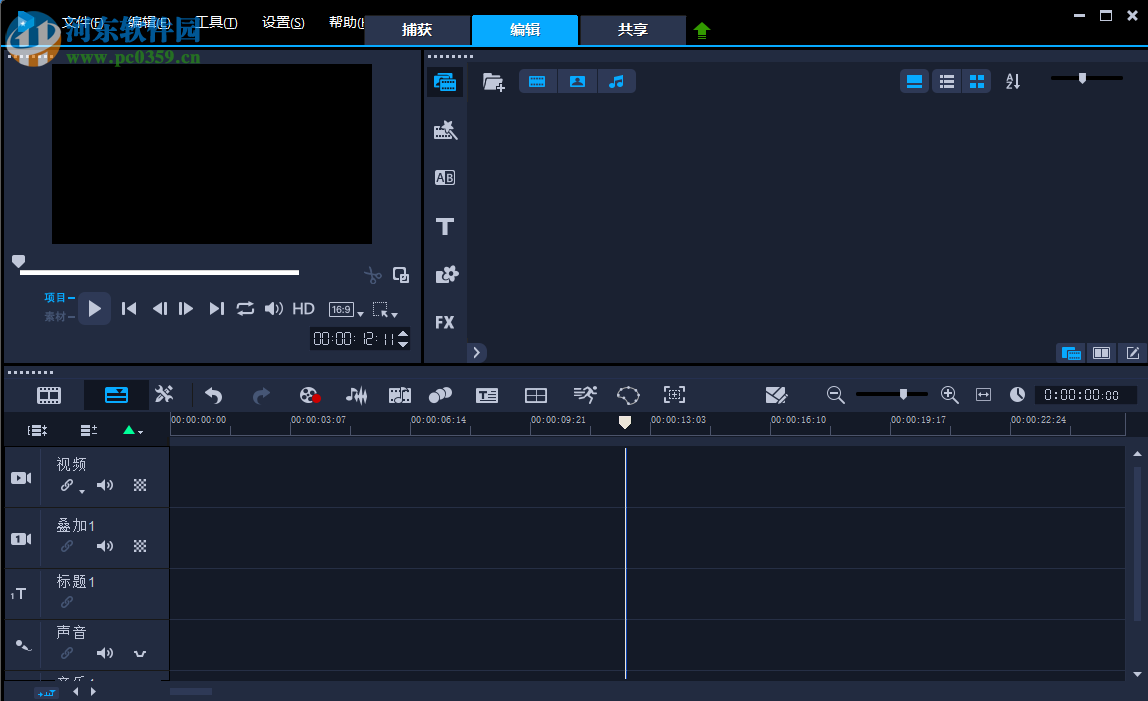
Task: Jump to the start of project
Action: (x=129, y=308)
